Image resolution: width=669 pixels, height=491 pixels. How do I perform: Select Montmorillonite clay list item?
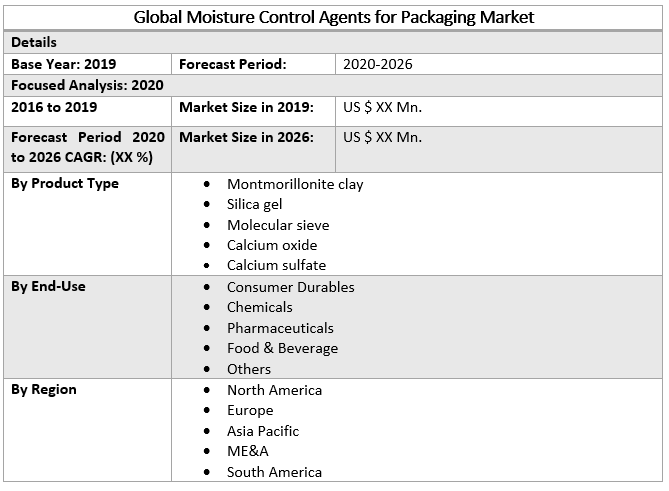click(x=295, y=184)
